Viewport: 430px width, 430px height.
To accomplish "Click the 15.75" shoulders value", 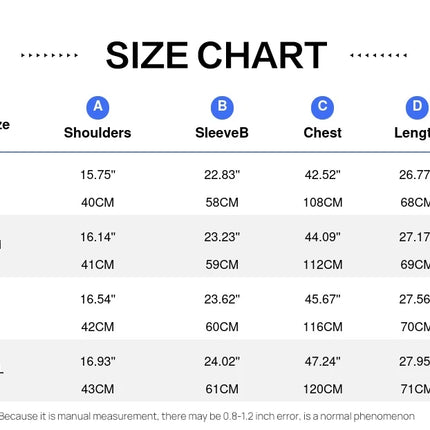I will [x=98, y=175].
